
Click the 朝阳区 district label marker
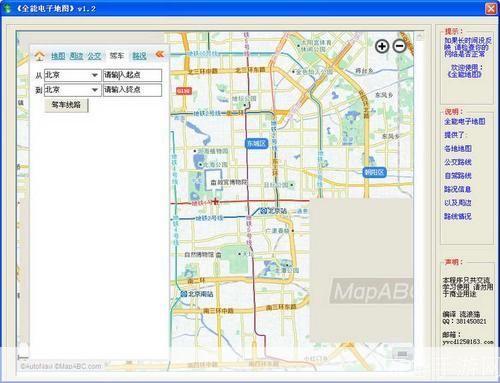pyautogui.click(x=374, y=172)
